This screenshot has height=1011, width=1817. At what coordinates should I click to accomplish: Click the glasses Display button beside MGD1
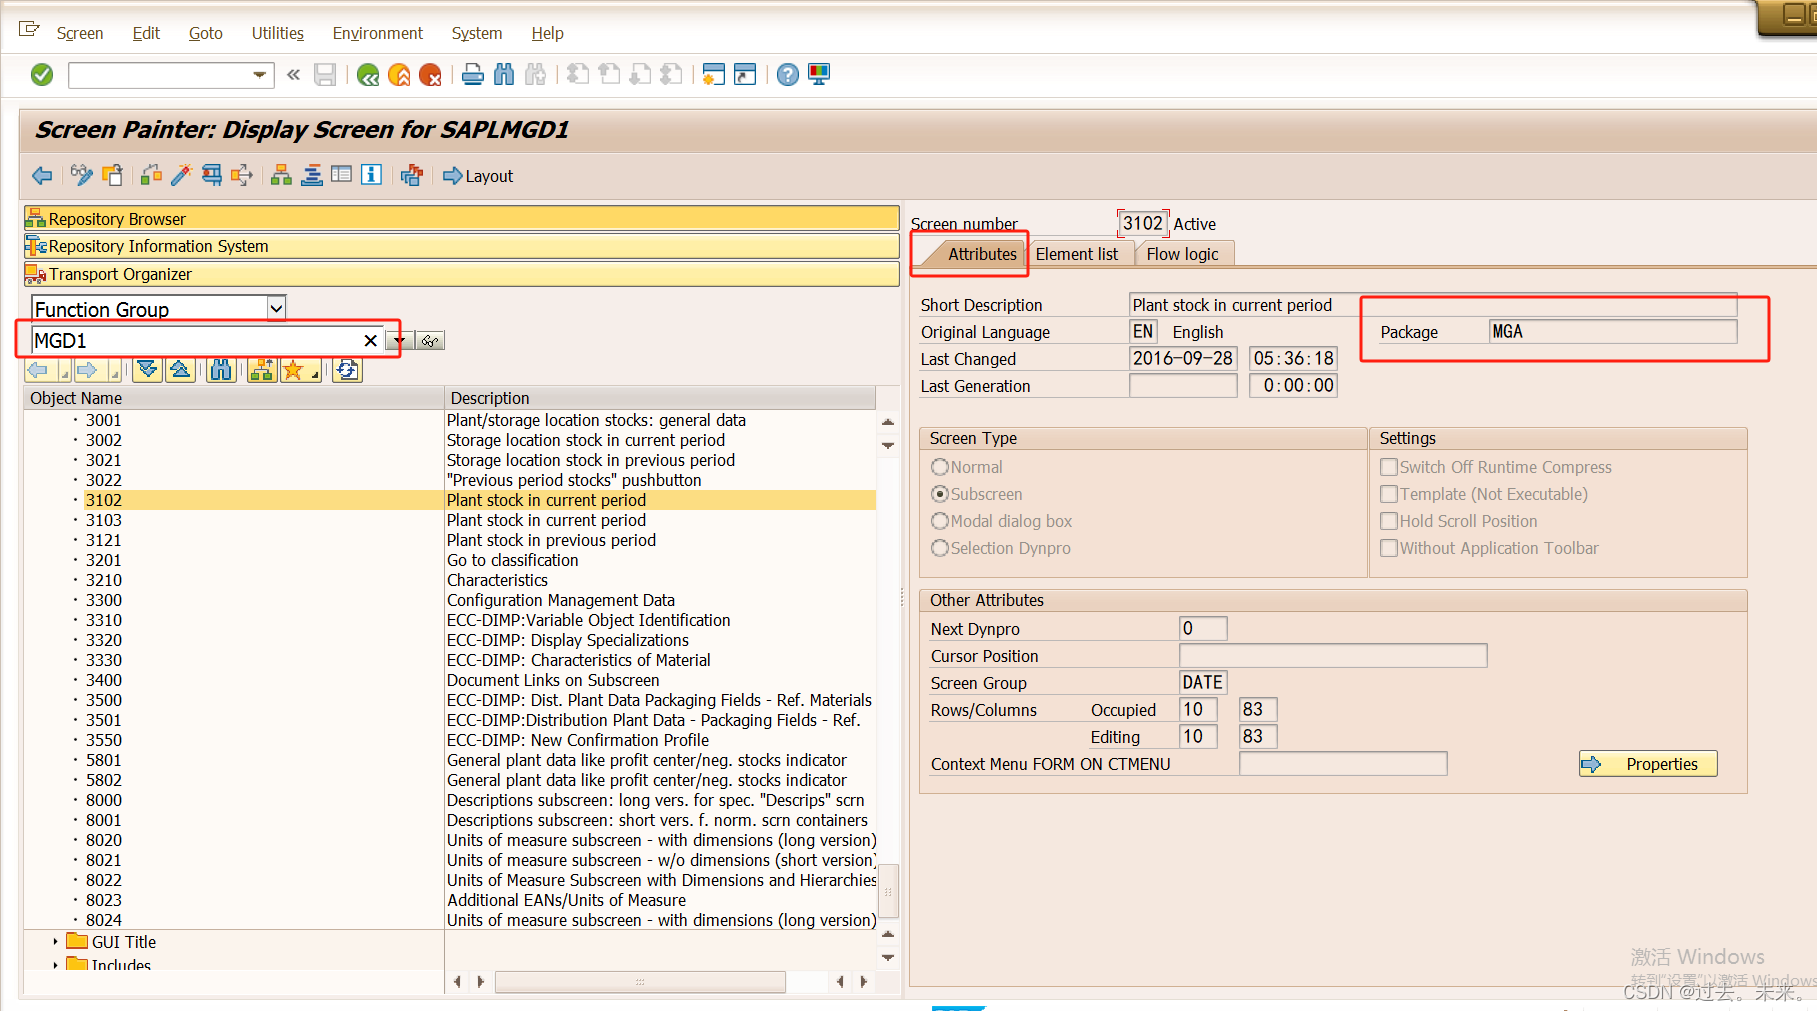[430, 341]
